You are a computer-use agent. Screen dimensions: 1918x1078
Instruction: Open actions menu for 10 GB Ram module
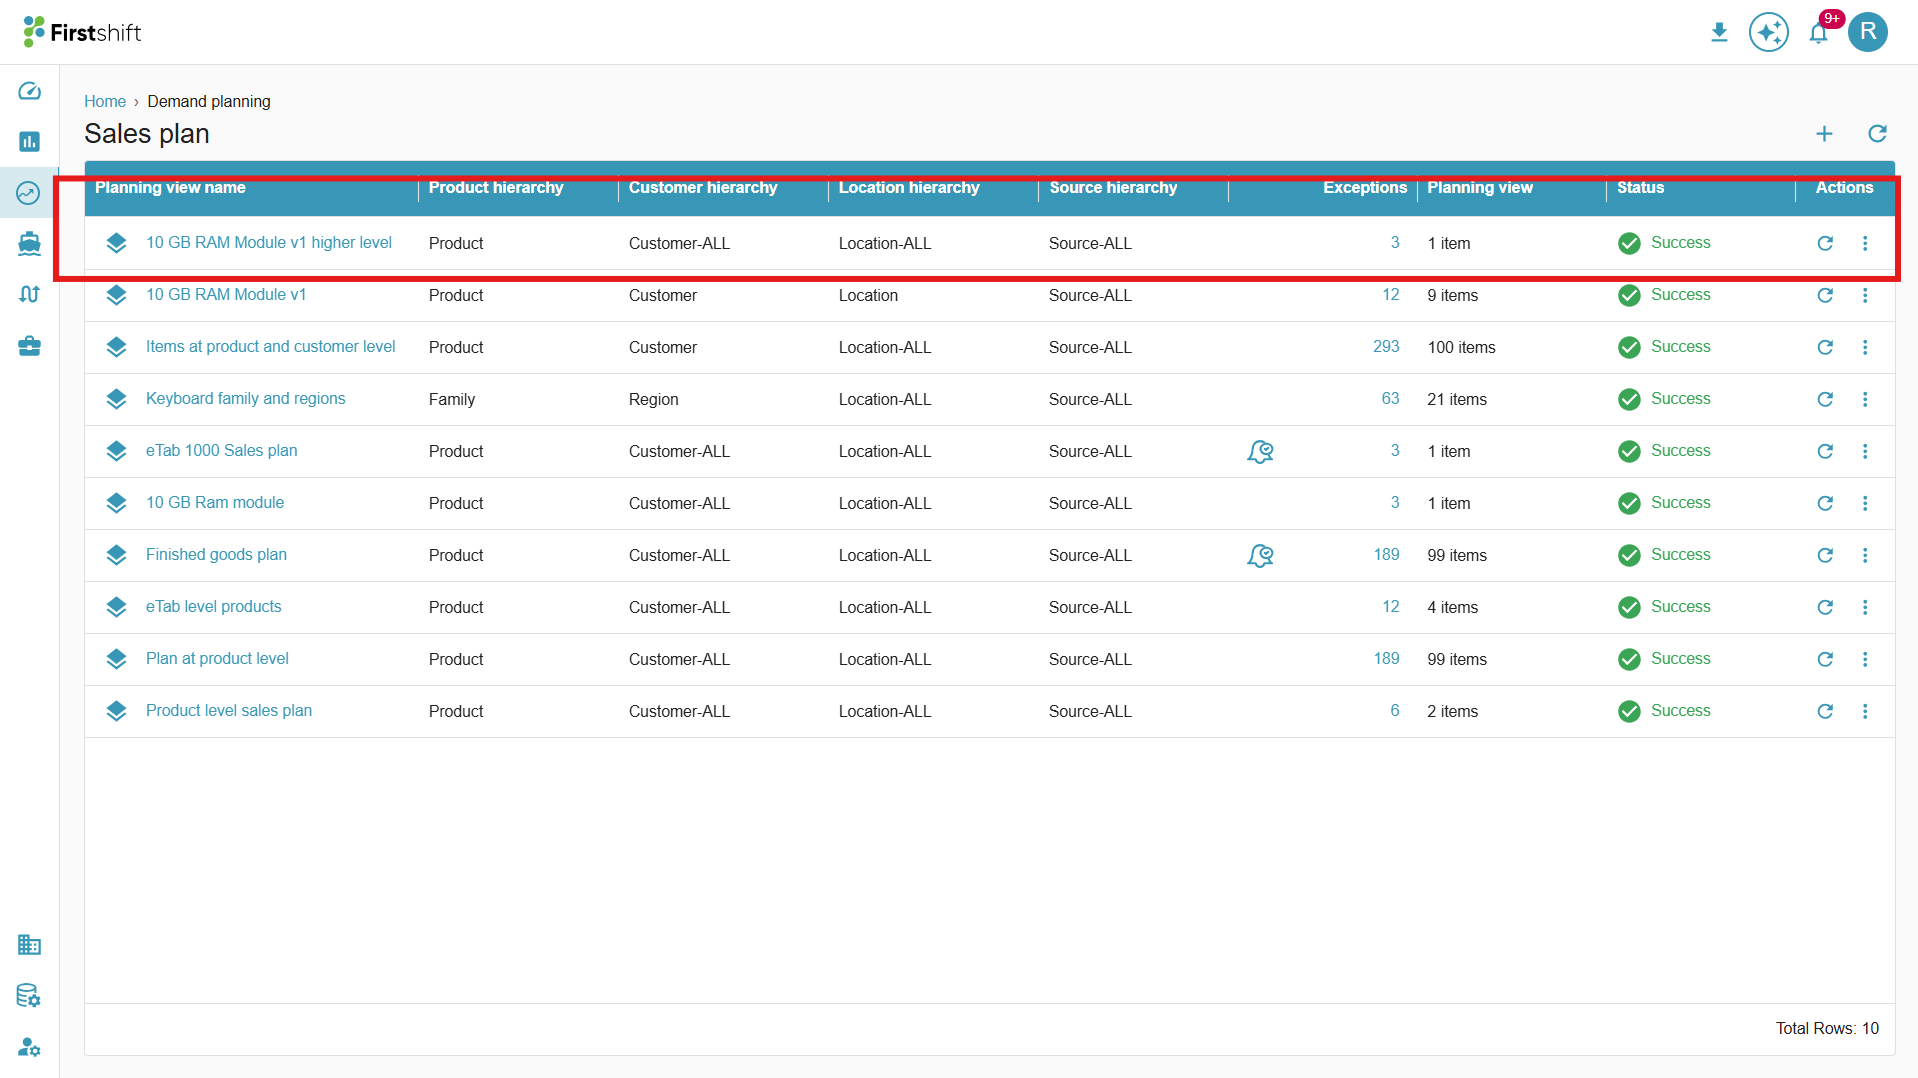[1865, 503]
